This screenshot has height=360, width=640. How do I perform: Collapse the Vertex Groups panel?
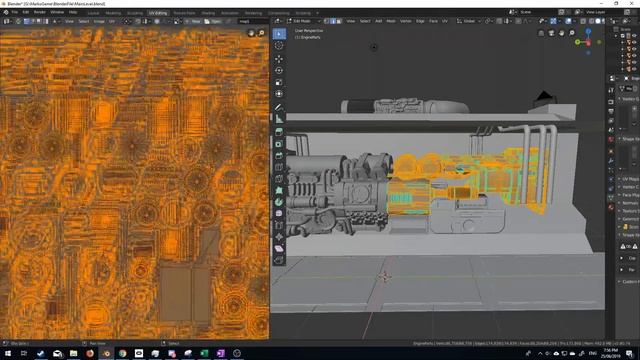(x=629, y=99)
